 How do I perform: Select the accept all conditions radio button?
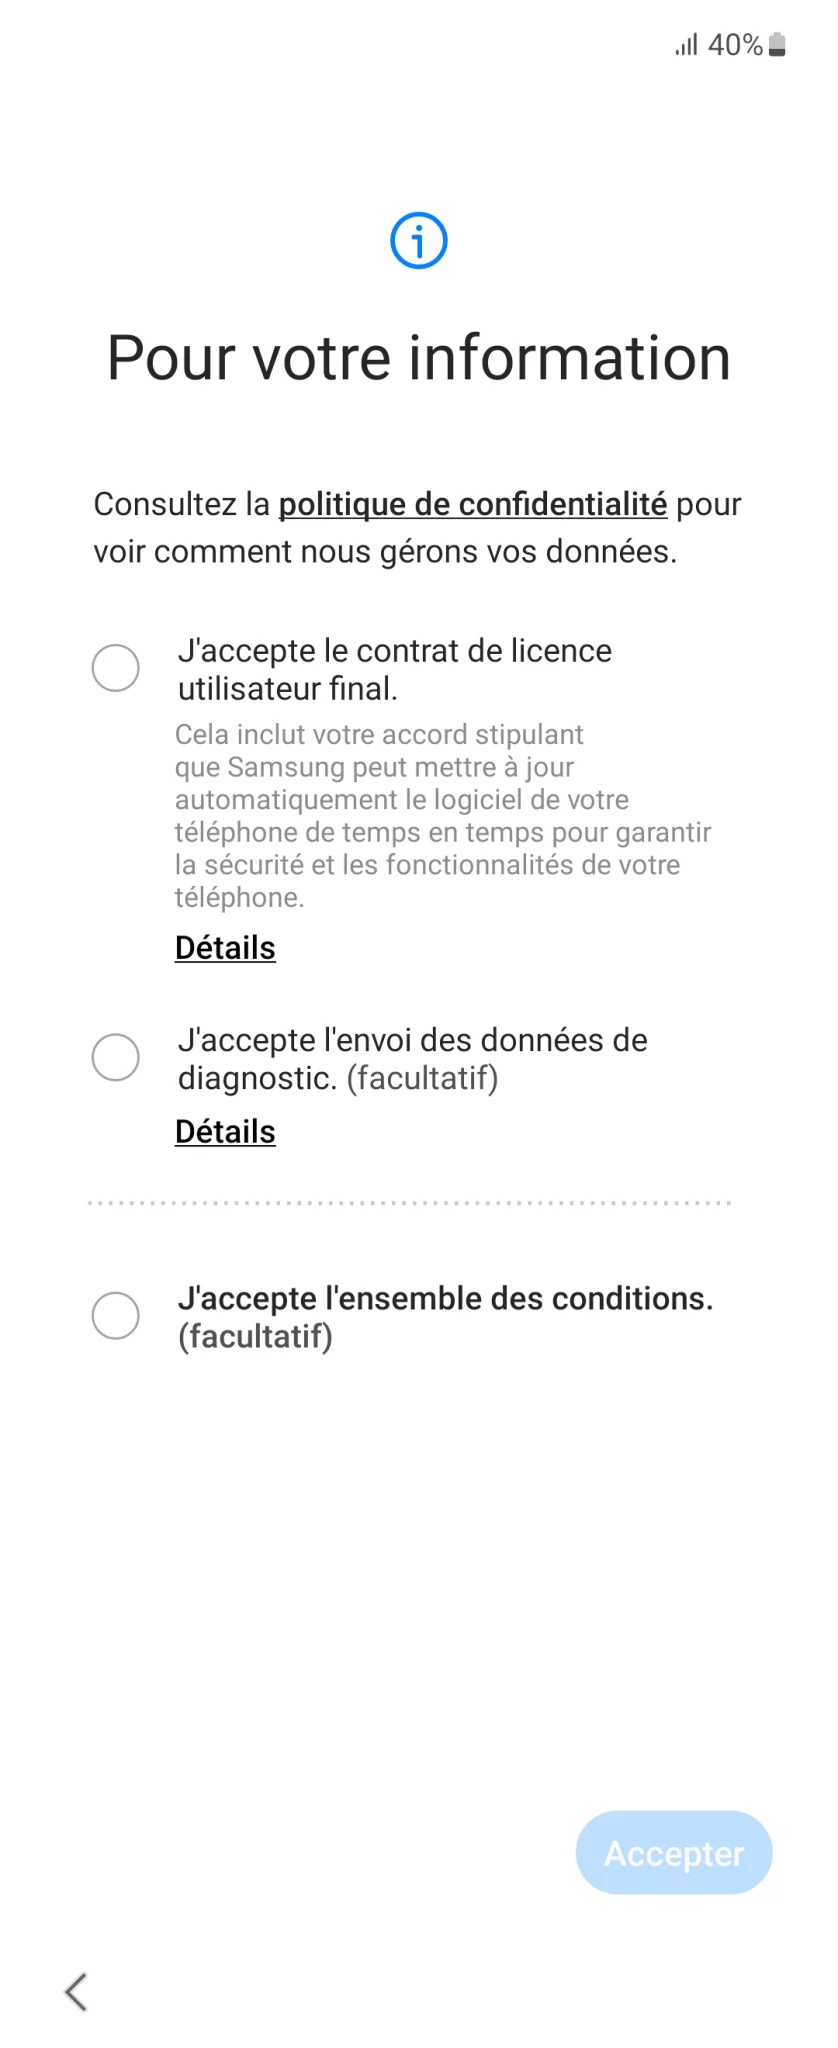[x=116, y=1316]
